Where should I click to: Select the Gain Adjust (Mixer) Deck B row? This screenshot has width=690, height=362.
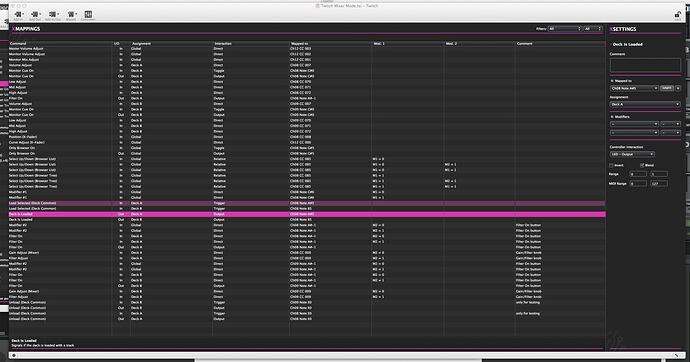tap(307, 291)
